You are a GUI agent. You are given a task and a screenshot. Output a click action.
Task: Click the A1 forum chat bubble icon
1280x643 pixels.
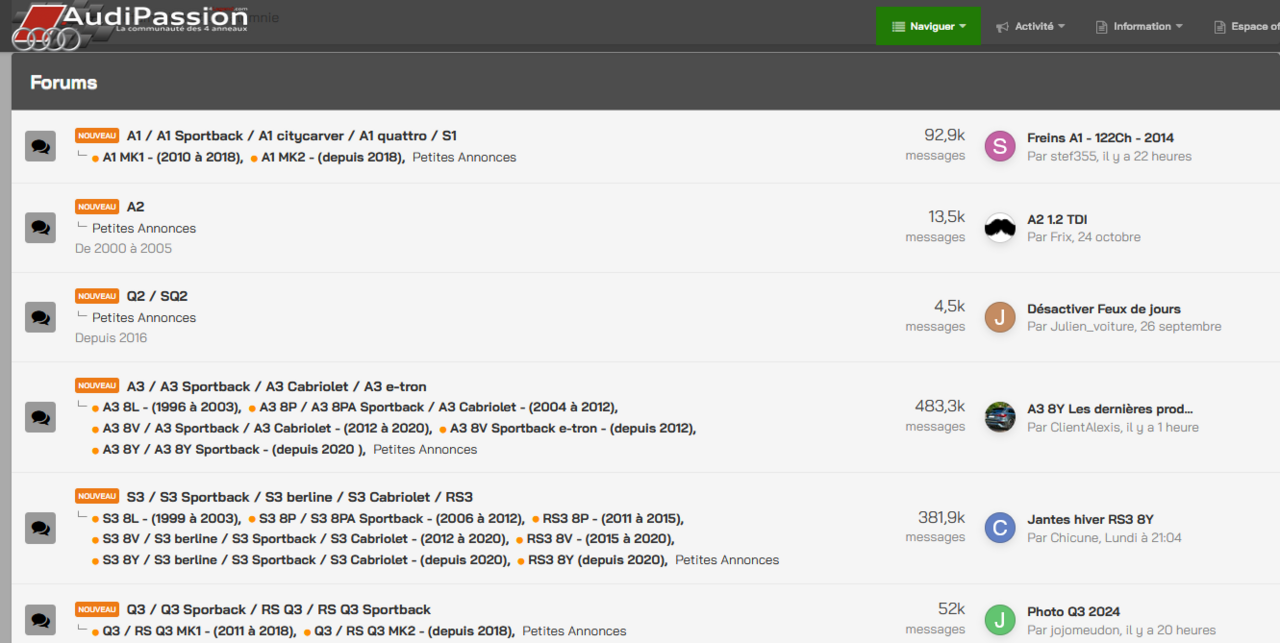tap(40, 146)
